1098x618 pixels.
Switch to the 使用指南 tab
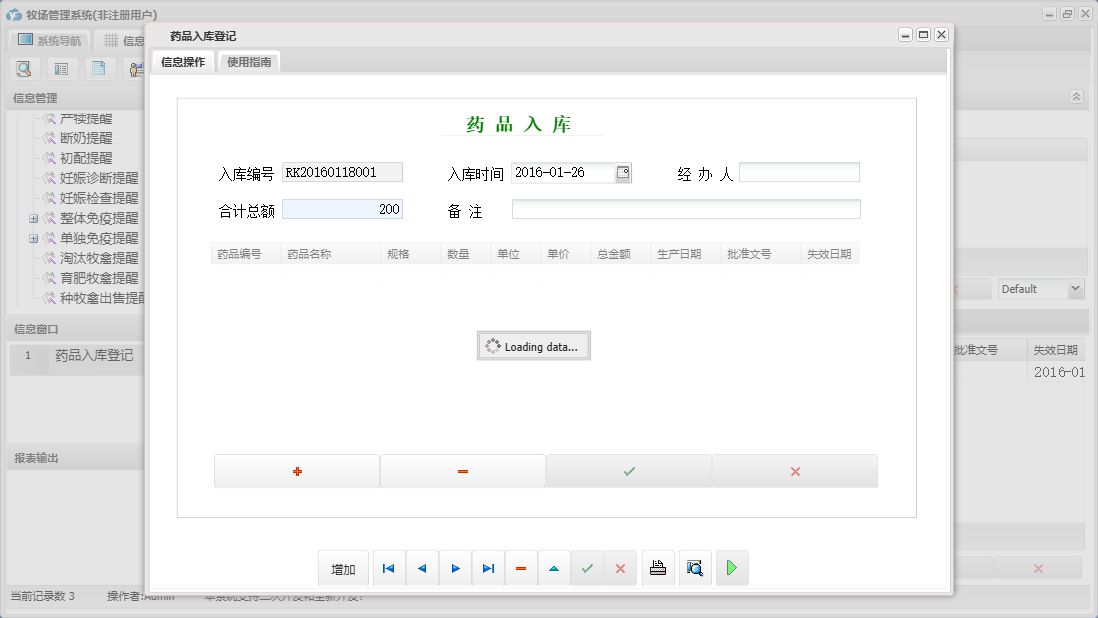(248, 60)
